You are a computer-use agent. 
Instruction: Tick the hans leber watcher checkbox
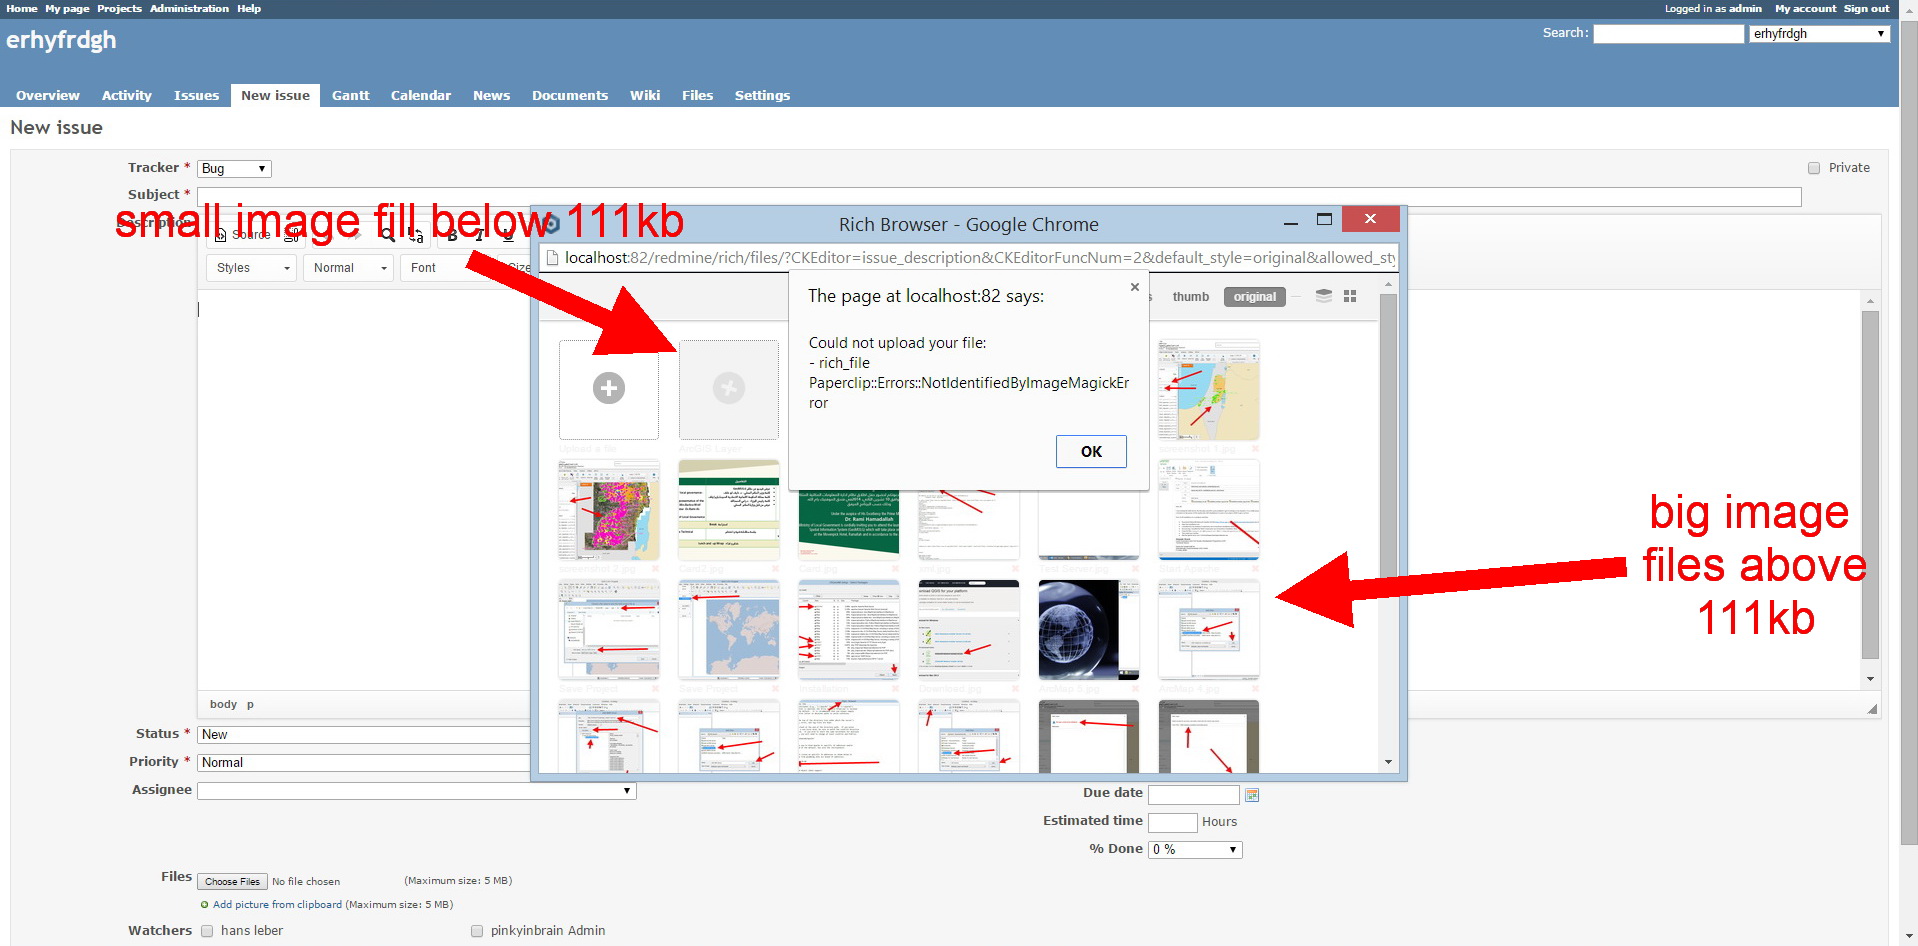[x=207, y=931]
